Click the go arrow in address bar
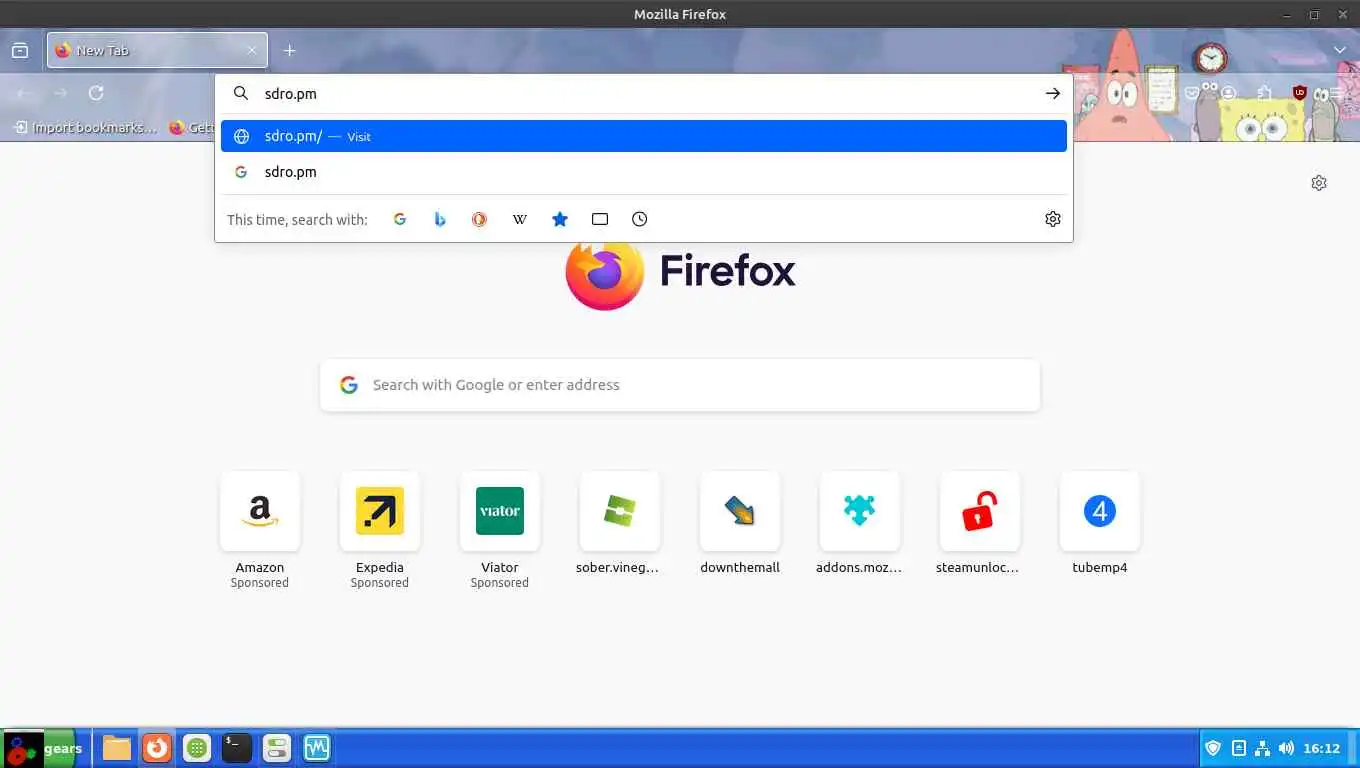Image resolution: width=1360 pixels, height=768 pixels. 1052,93
